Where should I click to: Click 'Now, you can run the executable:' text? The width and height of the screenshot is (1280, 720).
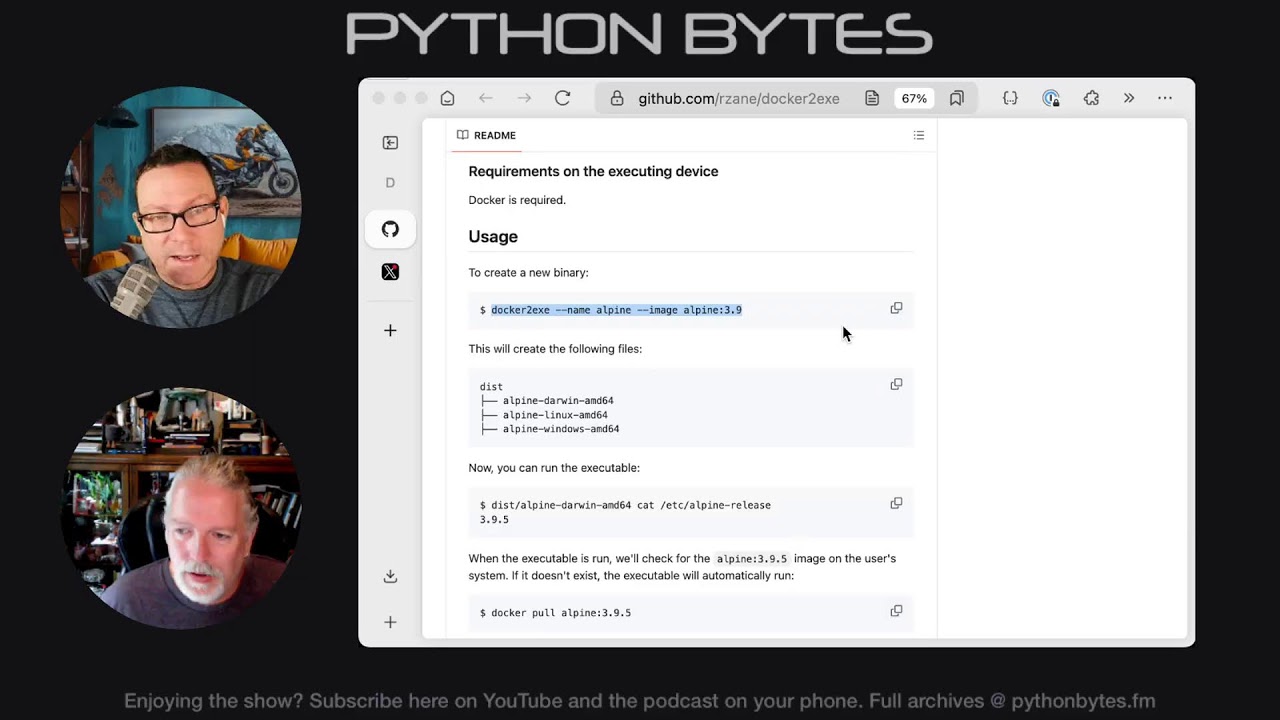(x=554, y=468)
